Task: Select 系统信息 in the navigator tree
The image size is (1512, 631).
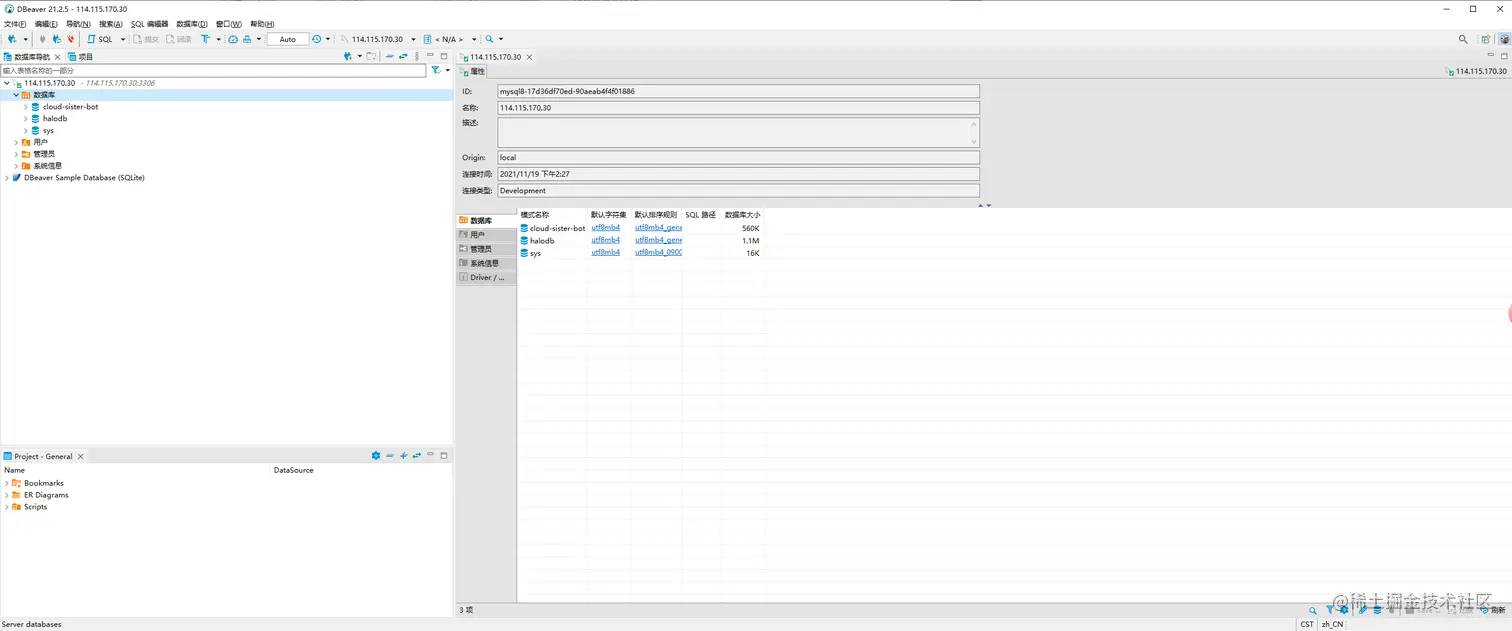Action: (x=48, y=166)
